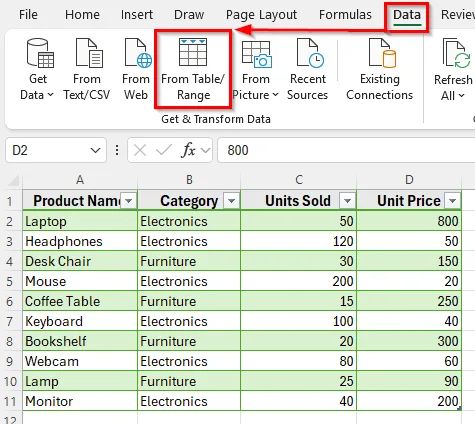
Task: Switch to the Data tab
Action: [407, 15]
